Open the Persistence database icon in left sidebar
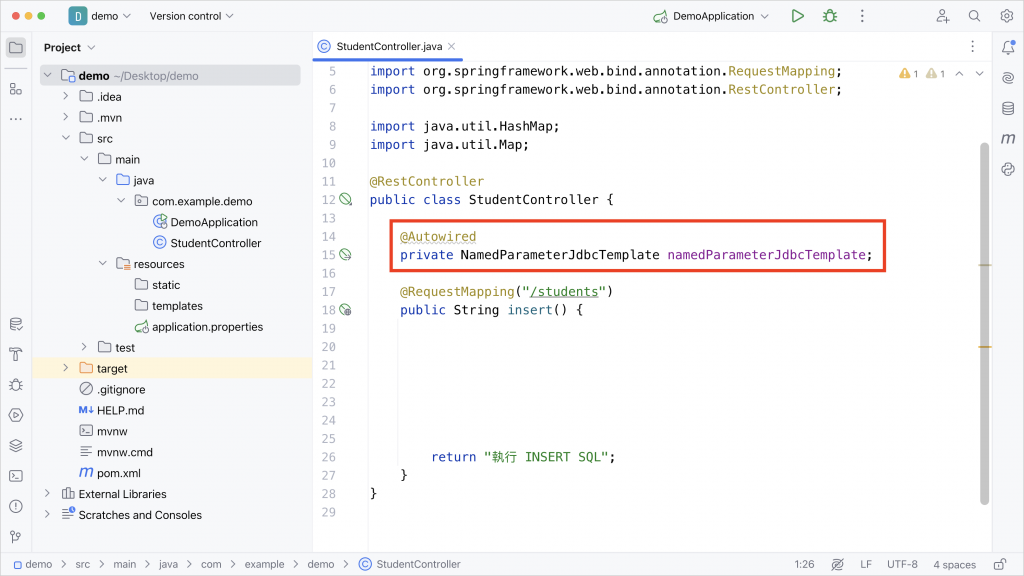Image resolution: width=1024 pixels, height=576 pixels. (16, 324)
